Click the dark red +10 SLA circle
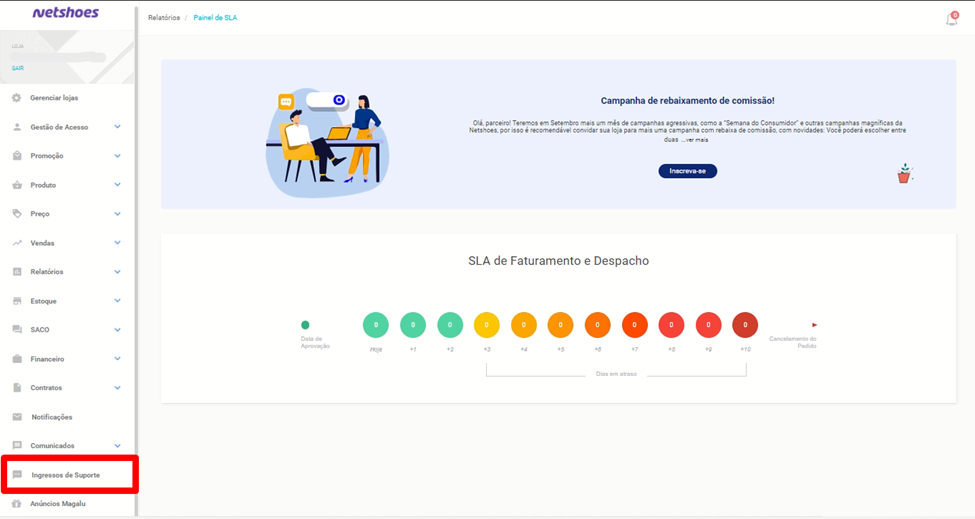The image size is (975, 519). point(745,325)
